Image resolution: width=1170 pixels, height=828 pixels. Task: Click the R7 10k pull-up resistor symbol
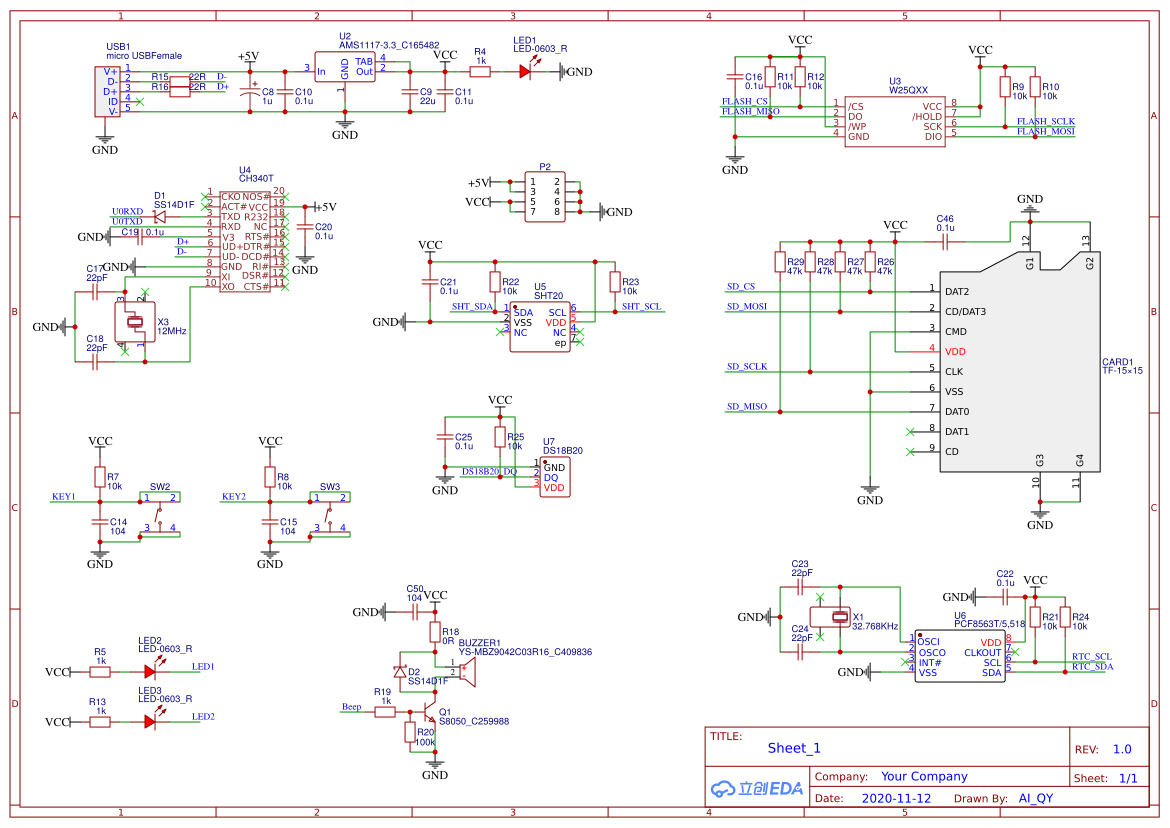click(100, 477)
